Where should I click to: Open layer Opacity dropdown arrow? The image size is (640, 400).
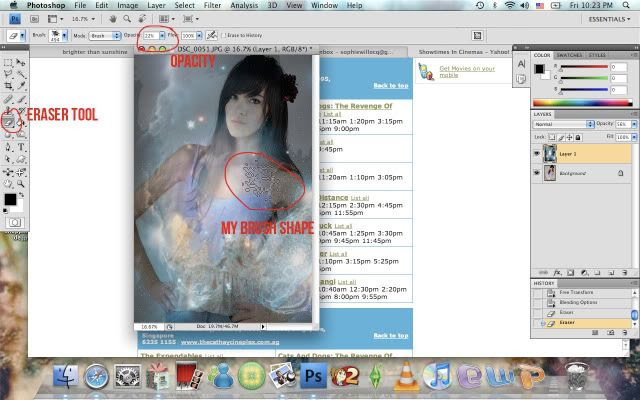[x=634, y=124]
